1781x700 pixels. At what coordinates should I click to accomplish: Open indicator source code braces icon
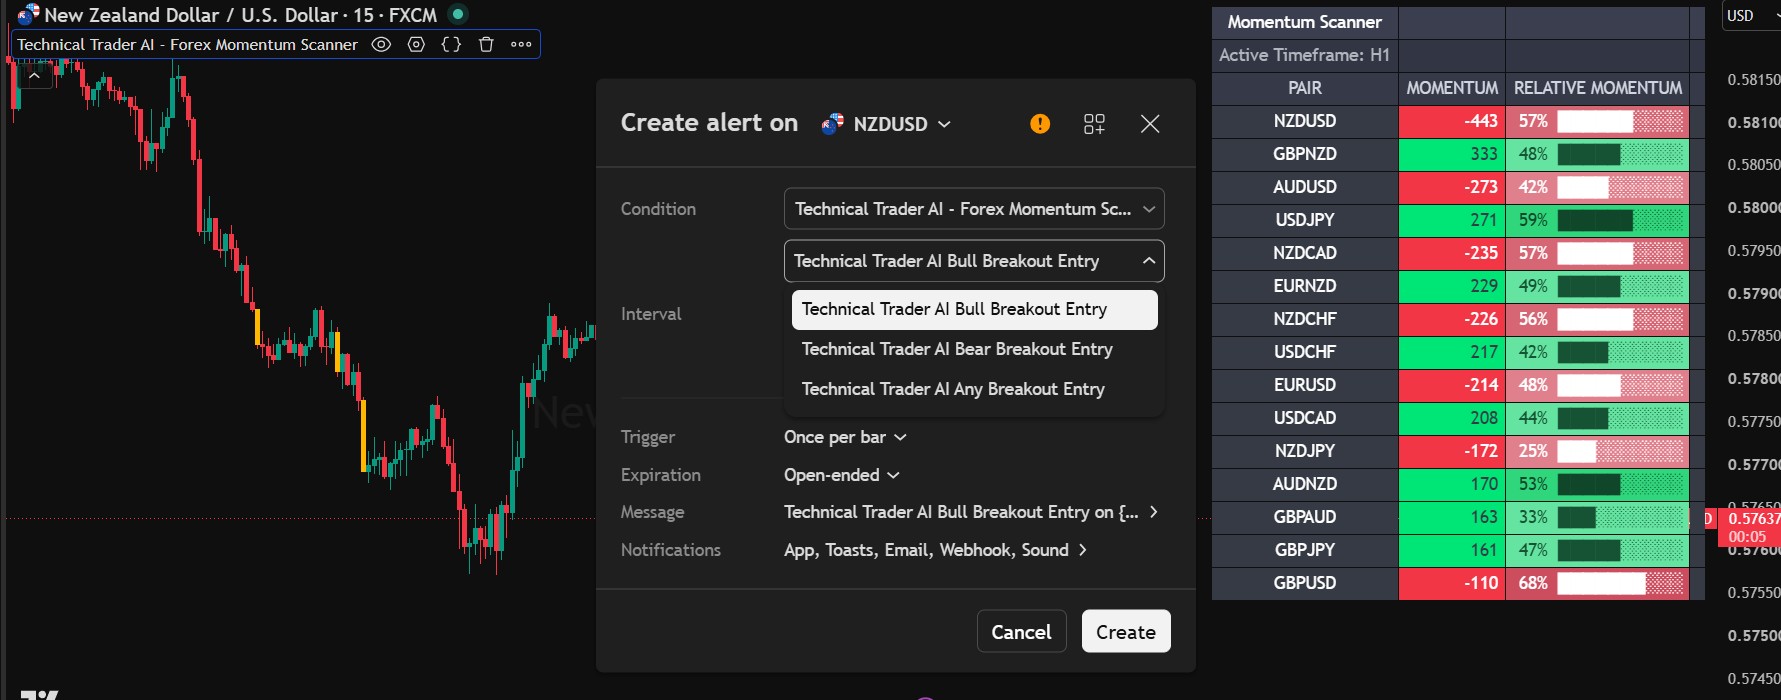coord(451,44)
